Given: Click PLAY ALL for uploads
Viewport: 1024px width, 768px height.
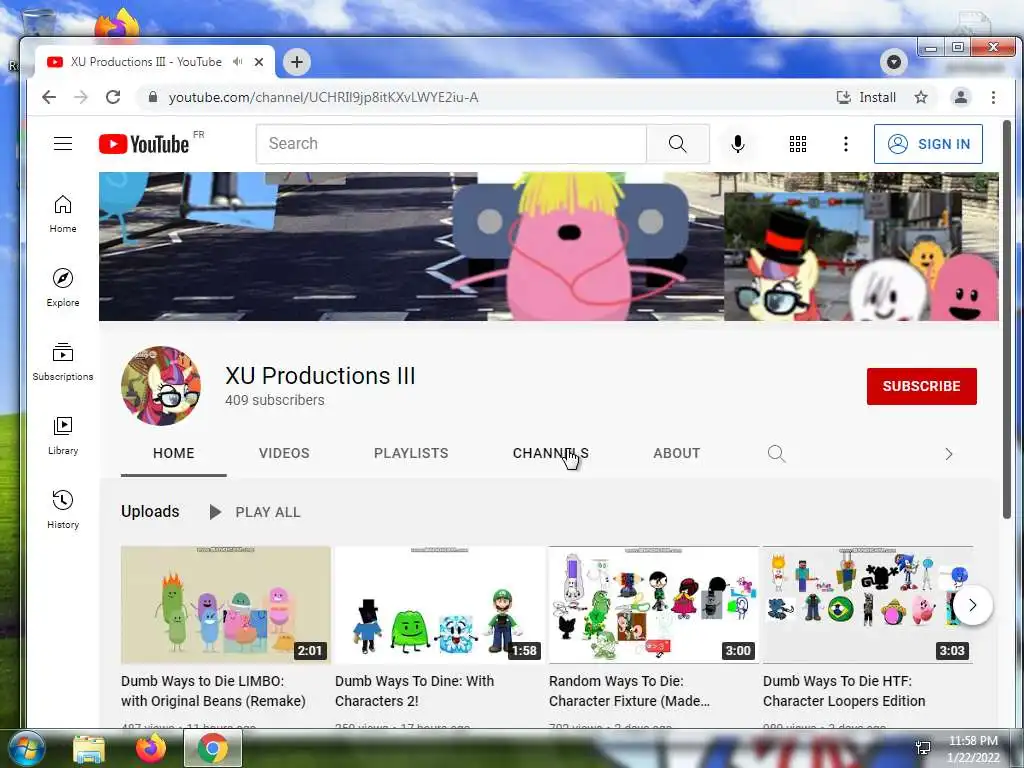Looking at the screenshot, I should [x=255, y=512].
